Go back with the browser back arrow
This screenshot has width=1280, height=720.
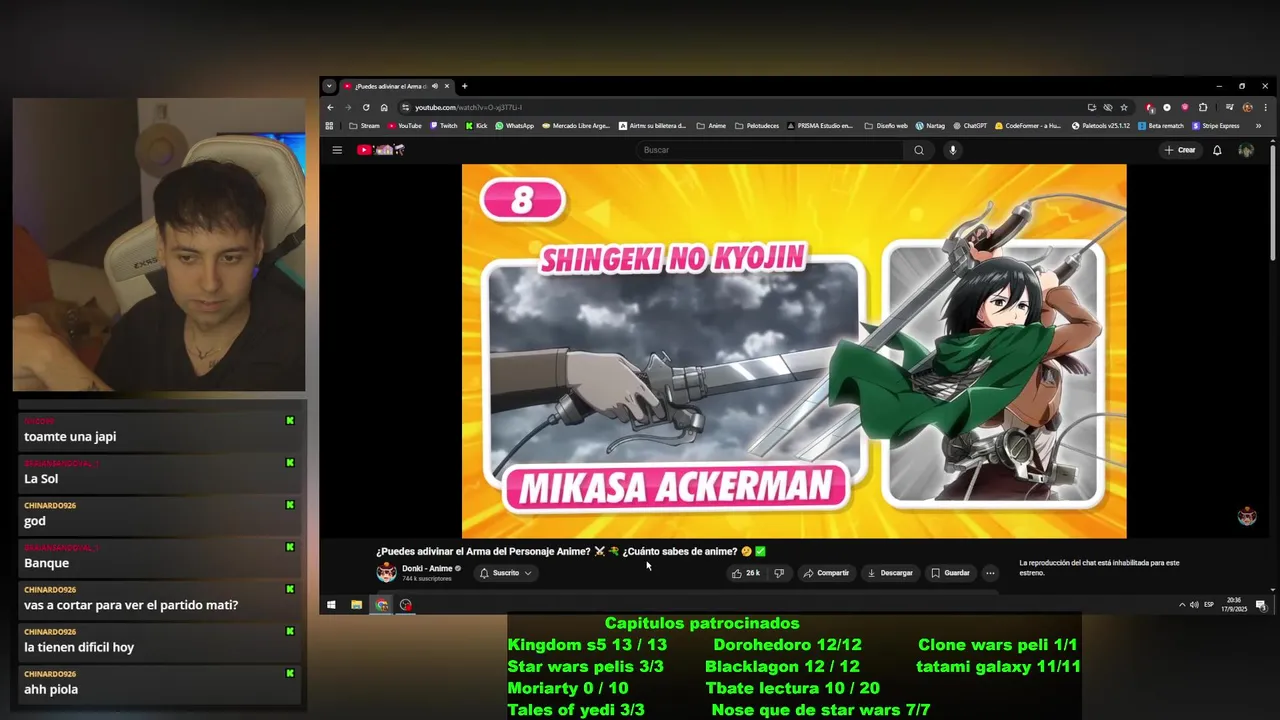(x=330, y=107)
